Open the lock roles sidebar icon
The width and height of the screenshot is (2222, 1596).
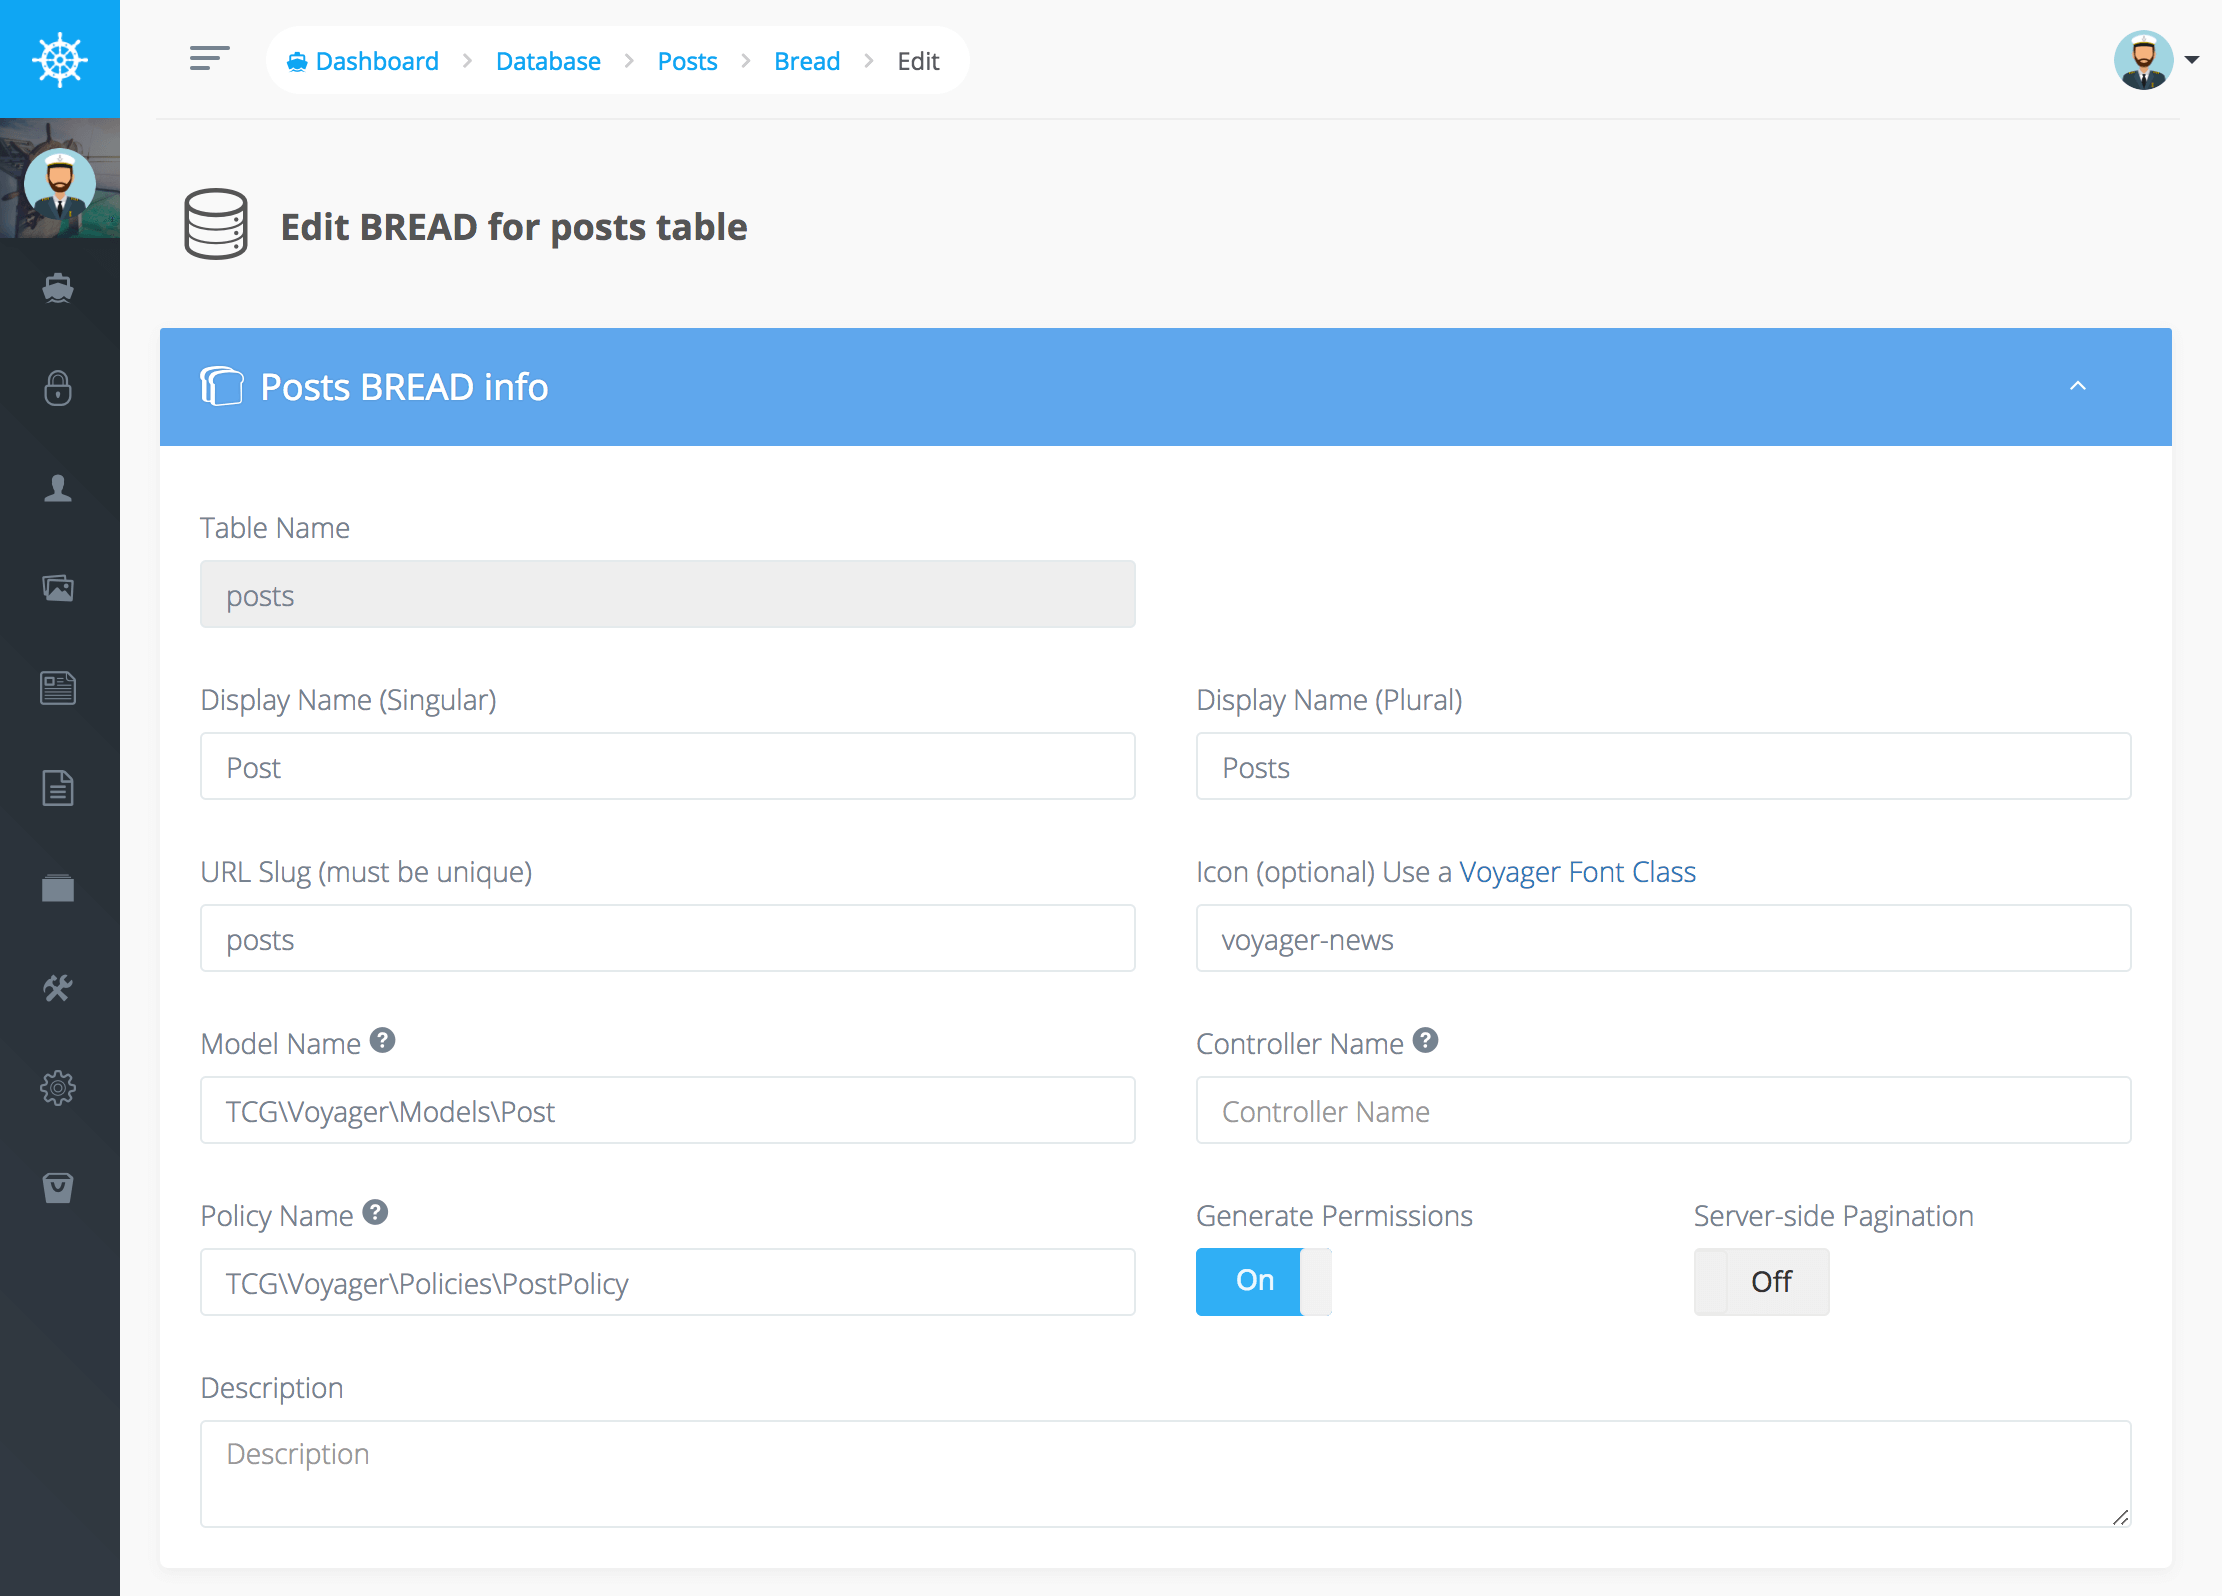58,388
